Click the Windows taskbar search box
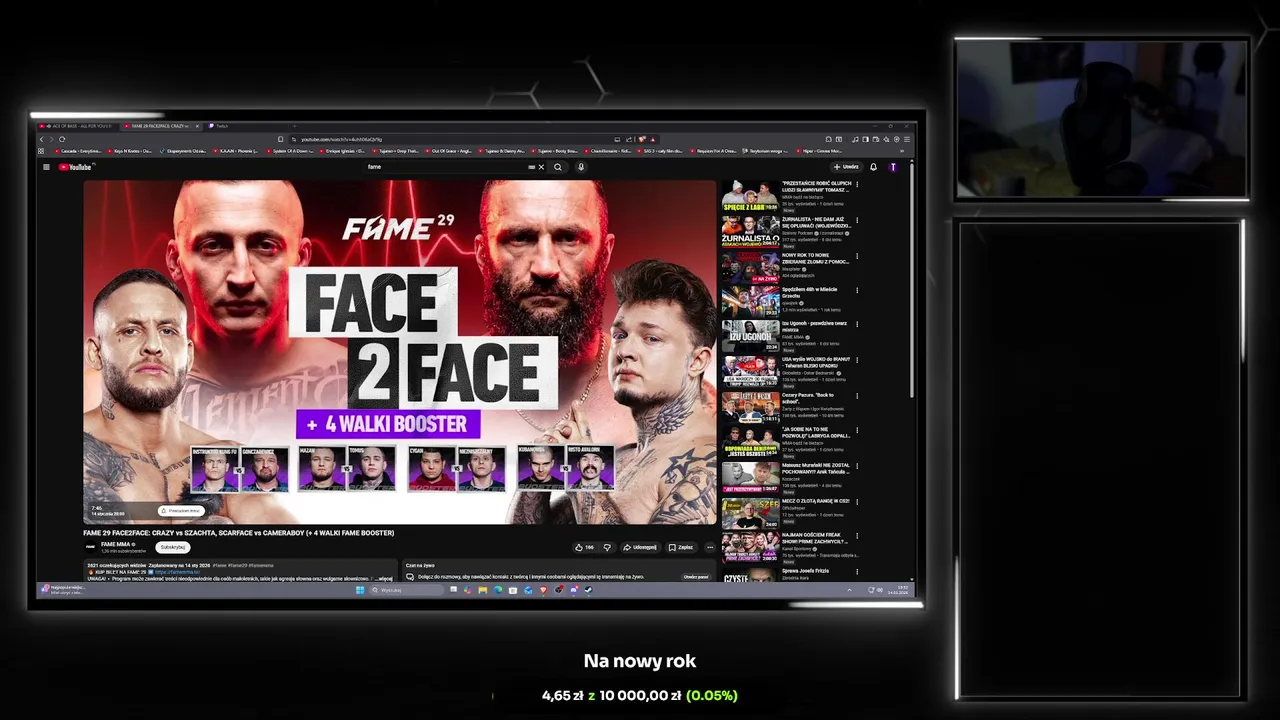Screen dimensions: 1280x720 (407, 590)
